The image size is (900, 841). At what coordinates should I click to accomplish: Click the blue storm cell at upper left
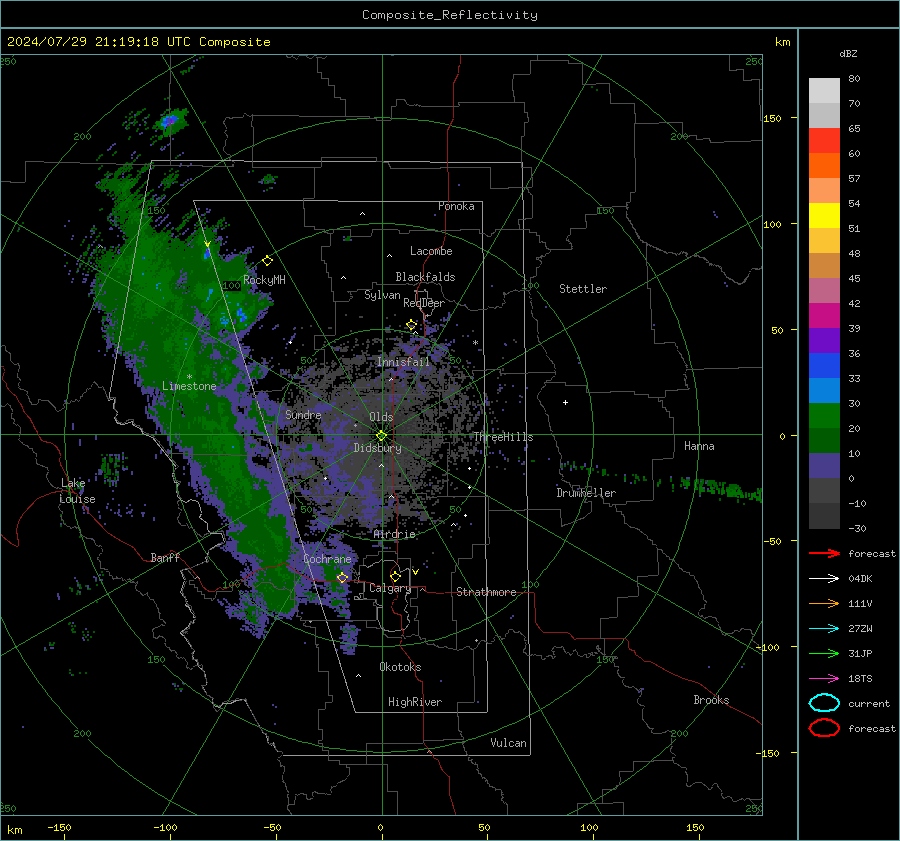click(169, 121)
